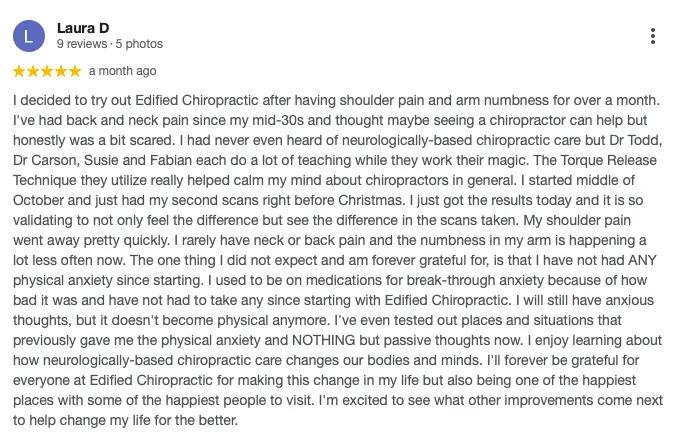Open the Laura D reviewer name
686x441 pixels.
(83, 28)
